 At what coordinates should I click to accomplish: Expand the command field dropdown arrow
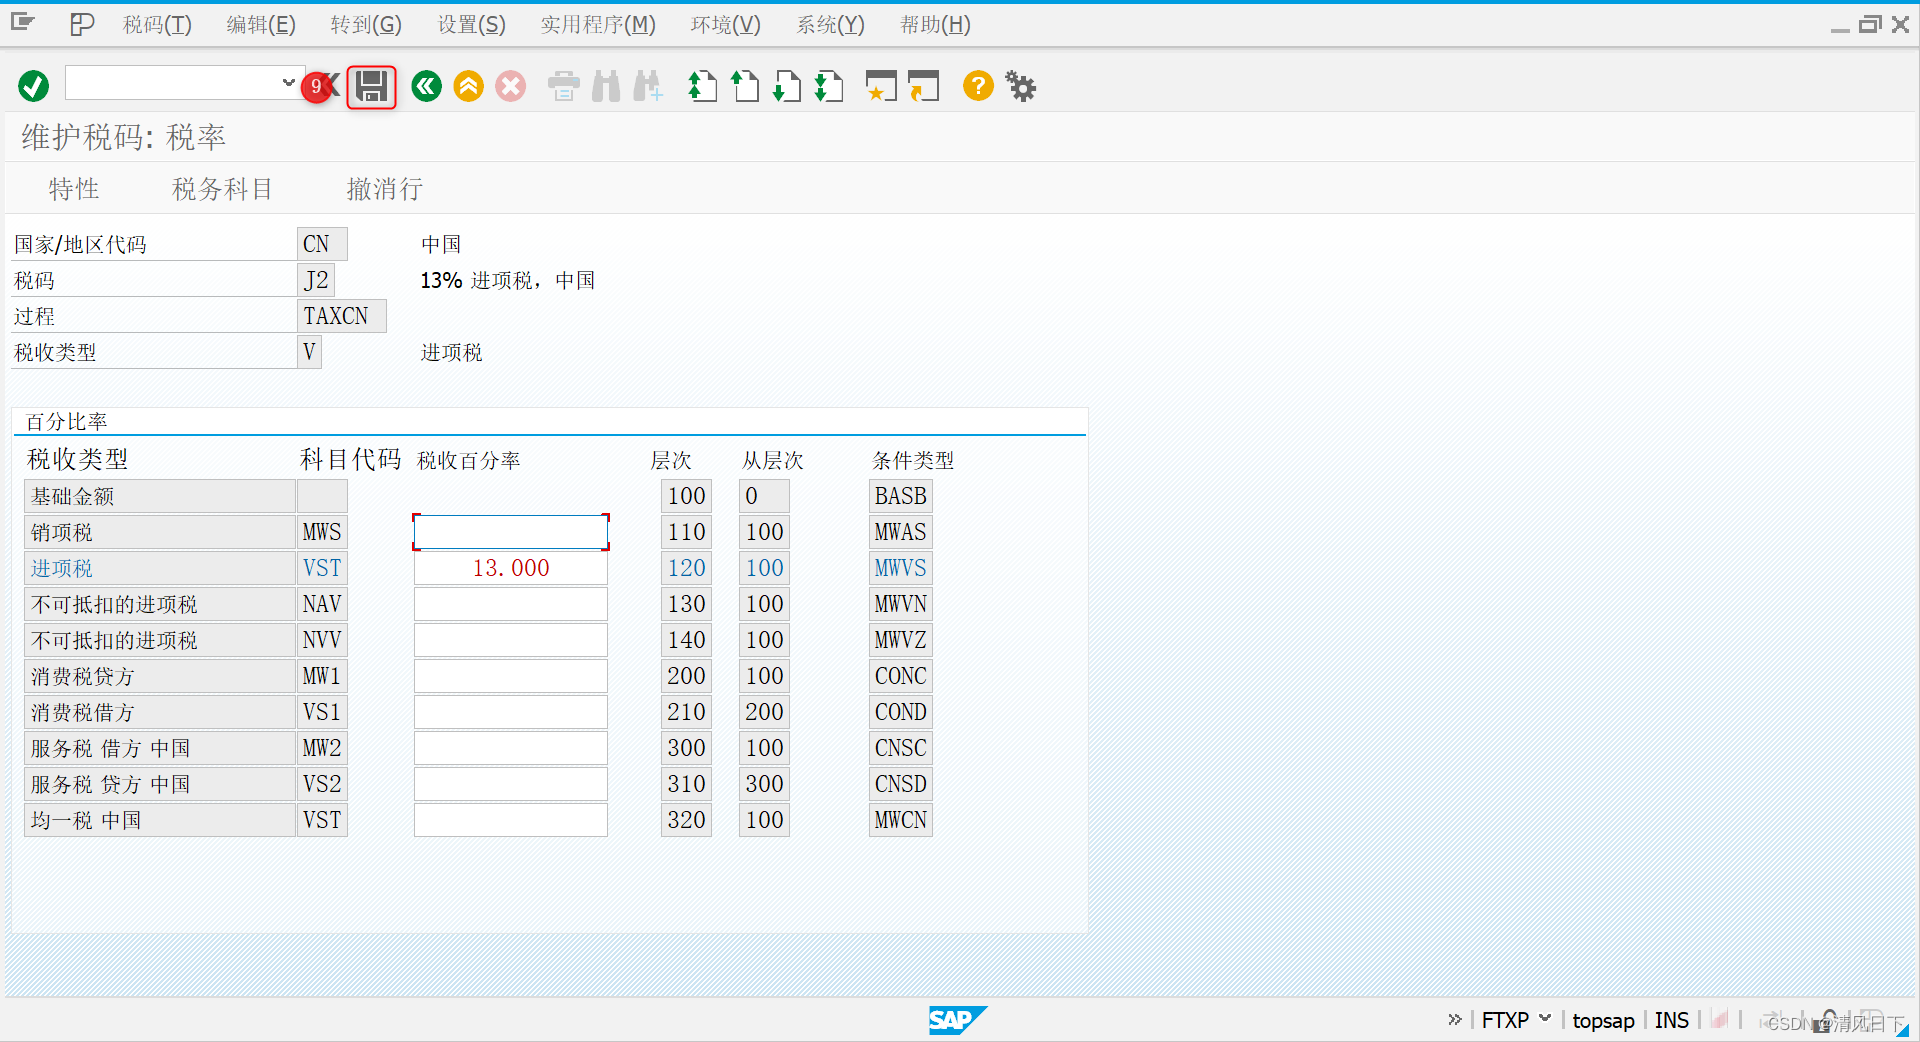click(x=288, y=83)
